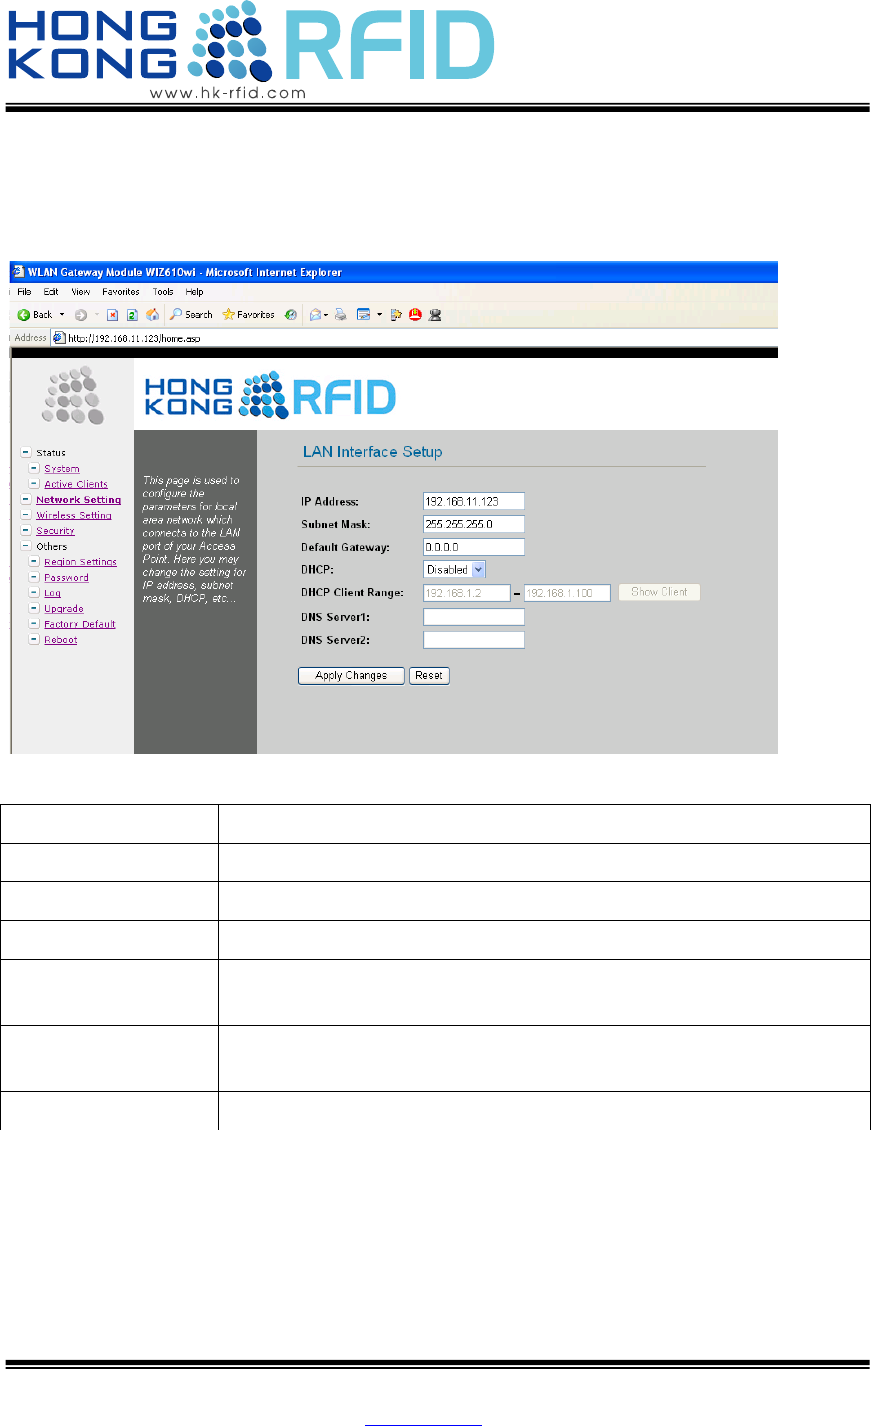Open the Edit menu

51,292
